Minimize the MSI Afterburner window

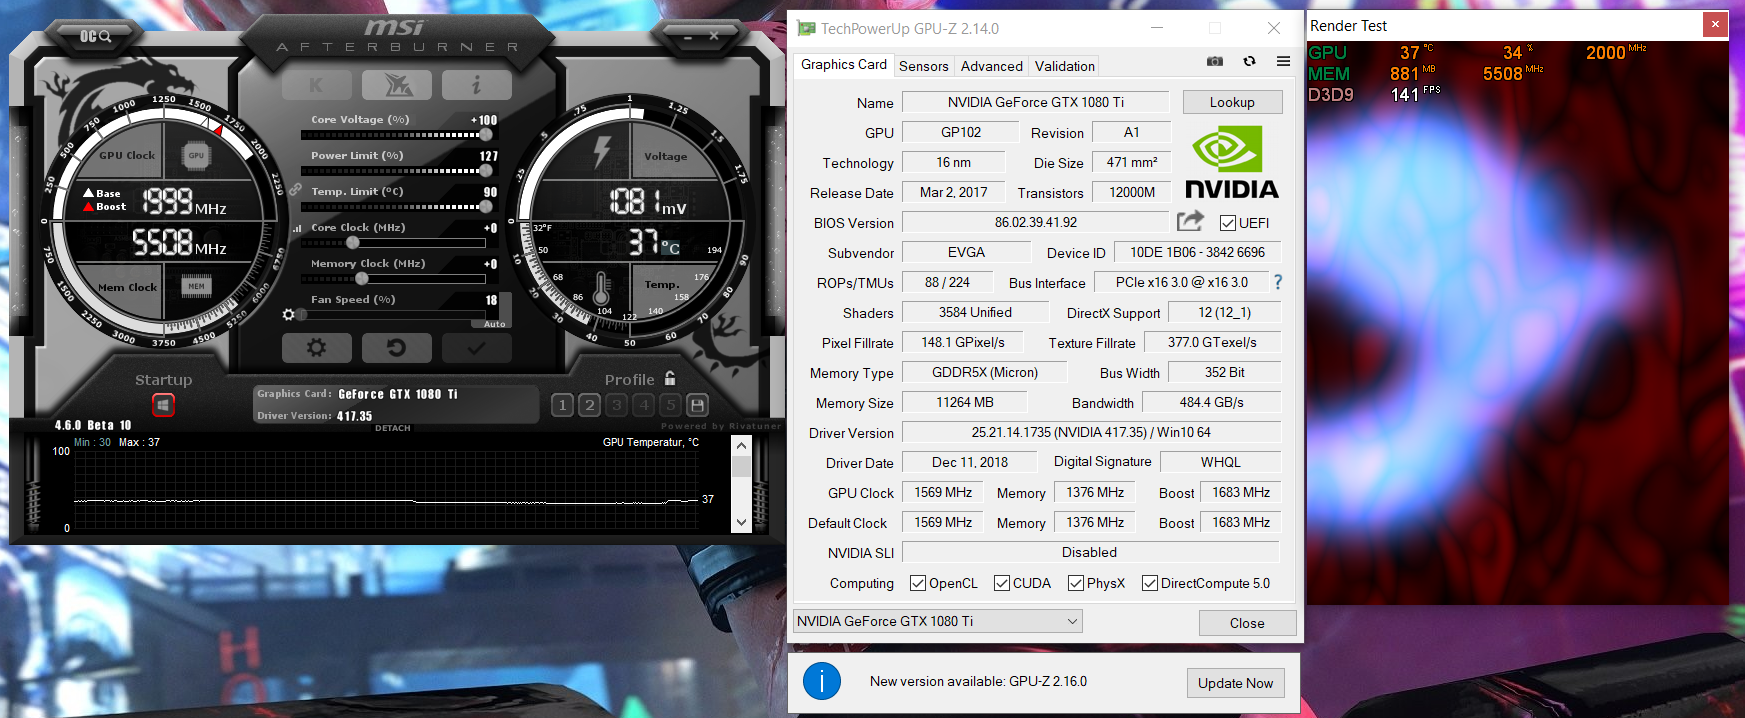click(x=688, y=37)
